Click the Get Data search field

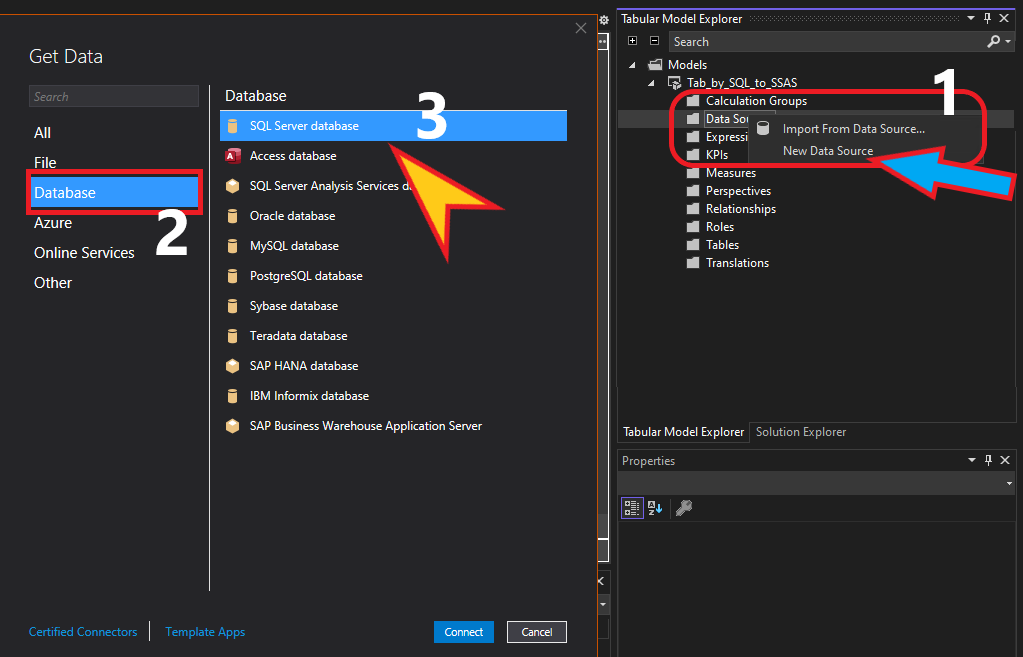pyautogui.click(x=114, y=97)
